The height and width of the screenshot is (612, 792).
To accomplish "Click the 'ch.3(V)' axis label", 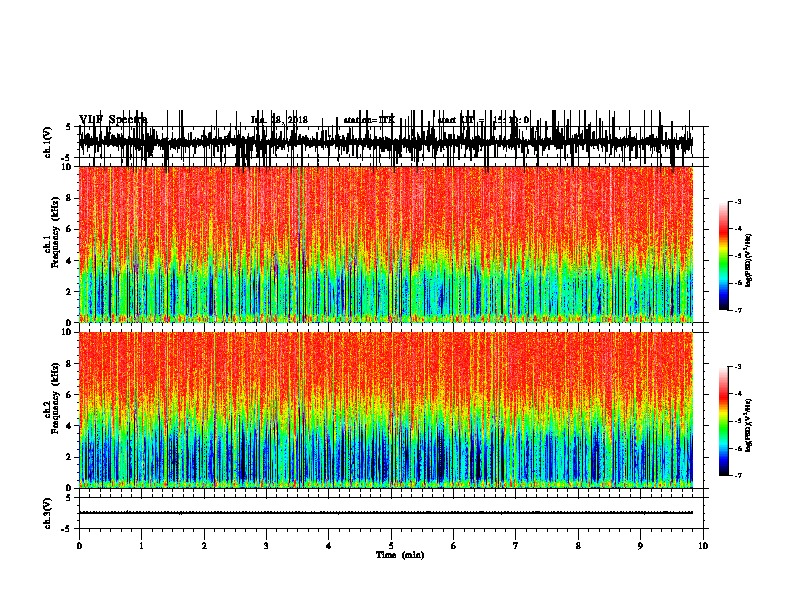I will [48, 513].
